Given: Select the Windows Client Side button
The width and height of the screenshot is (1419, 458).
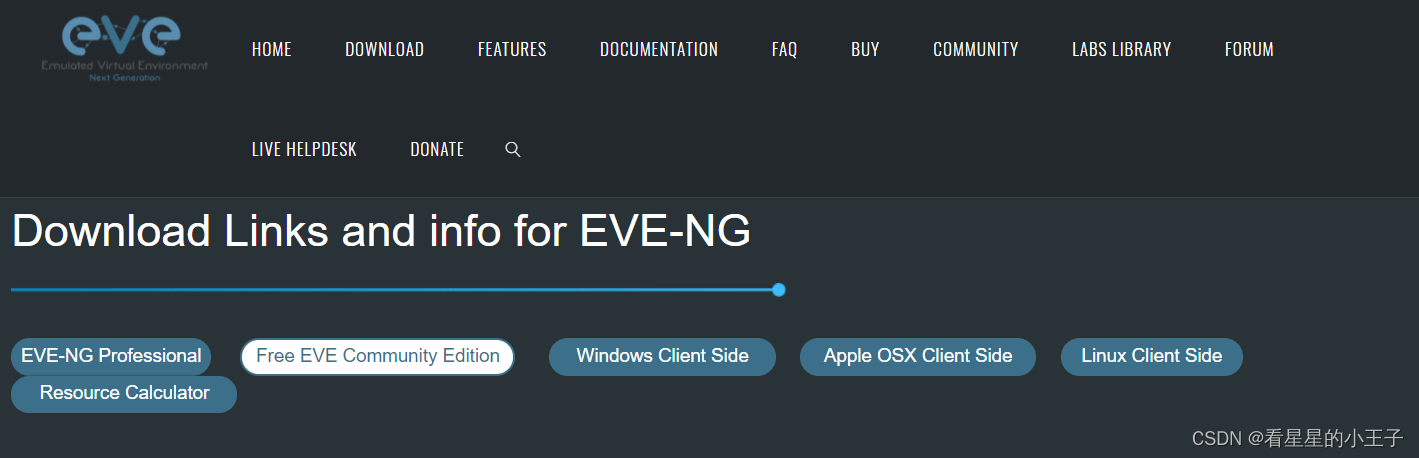Looking at the screenshot, I should (x=662, y=356).
